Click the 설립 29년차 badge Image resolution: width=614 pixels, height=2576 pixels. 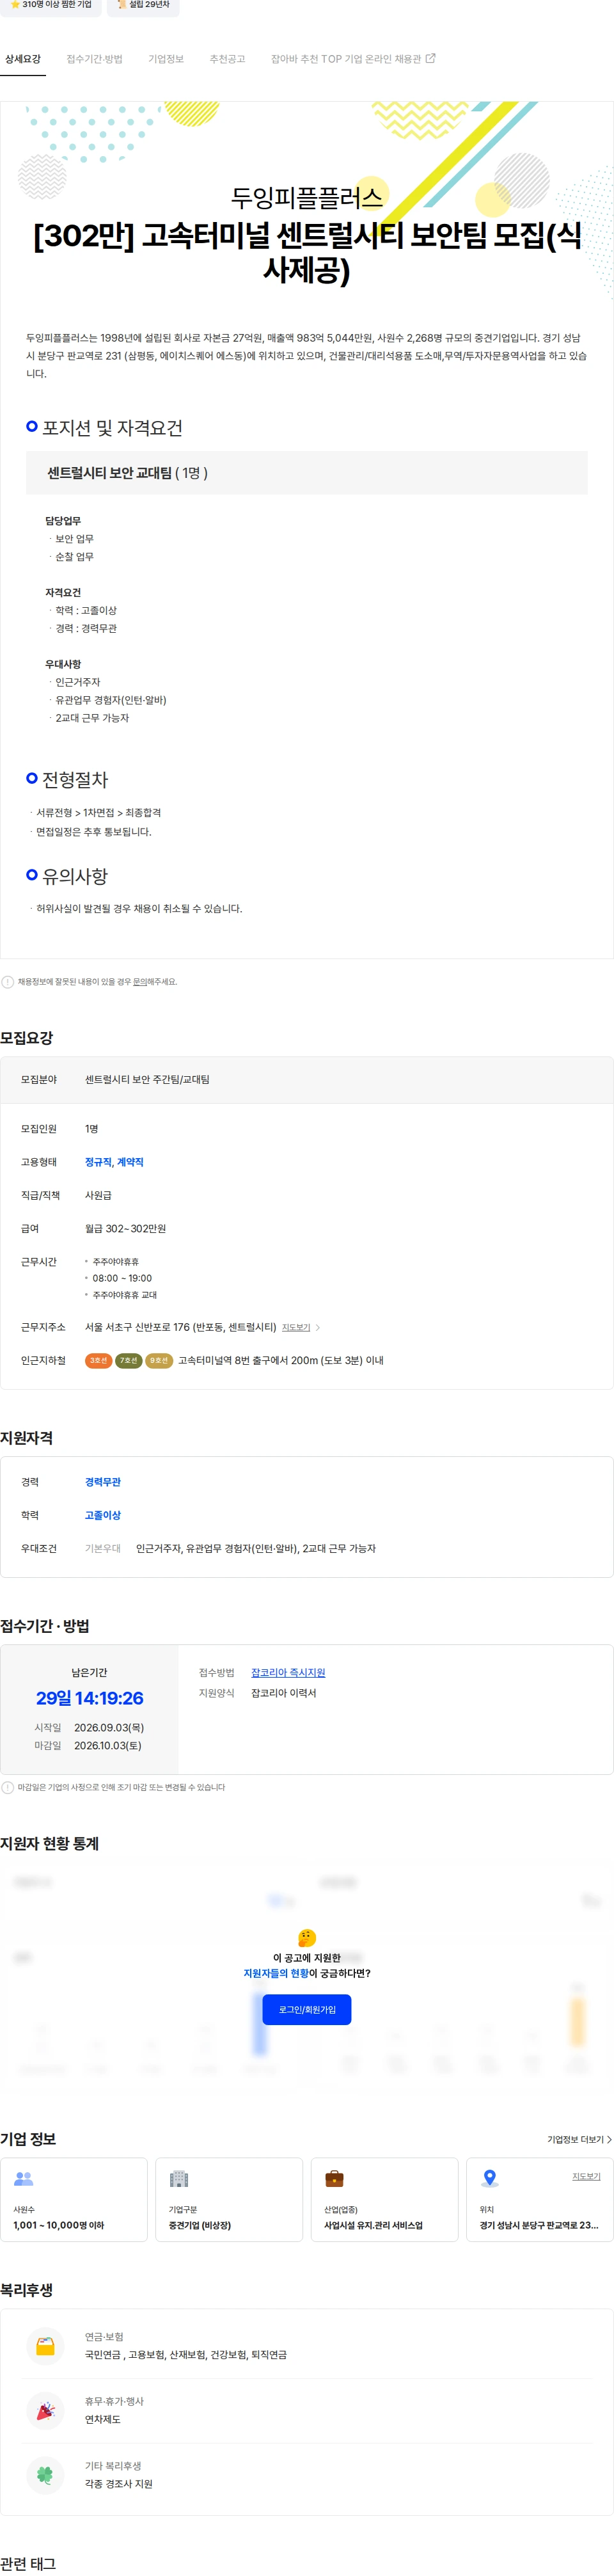pos(143,5)
